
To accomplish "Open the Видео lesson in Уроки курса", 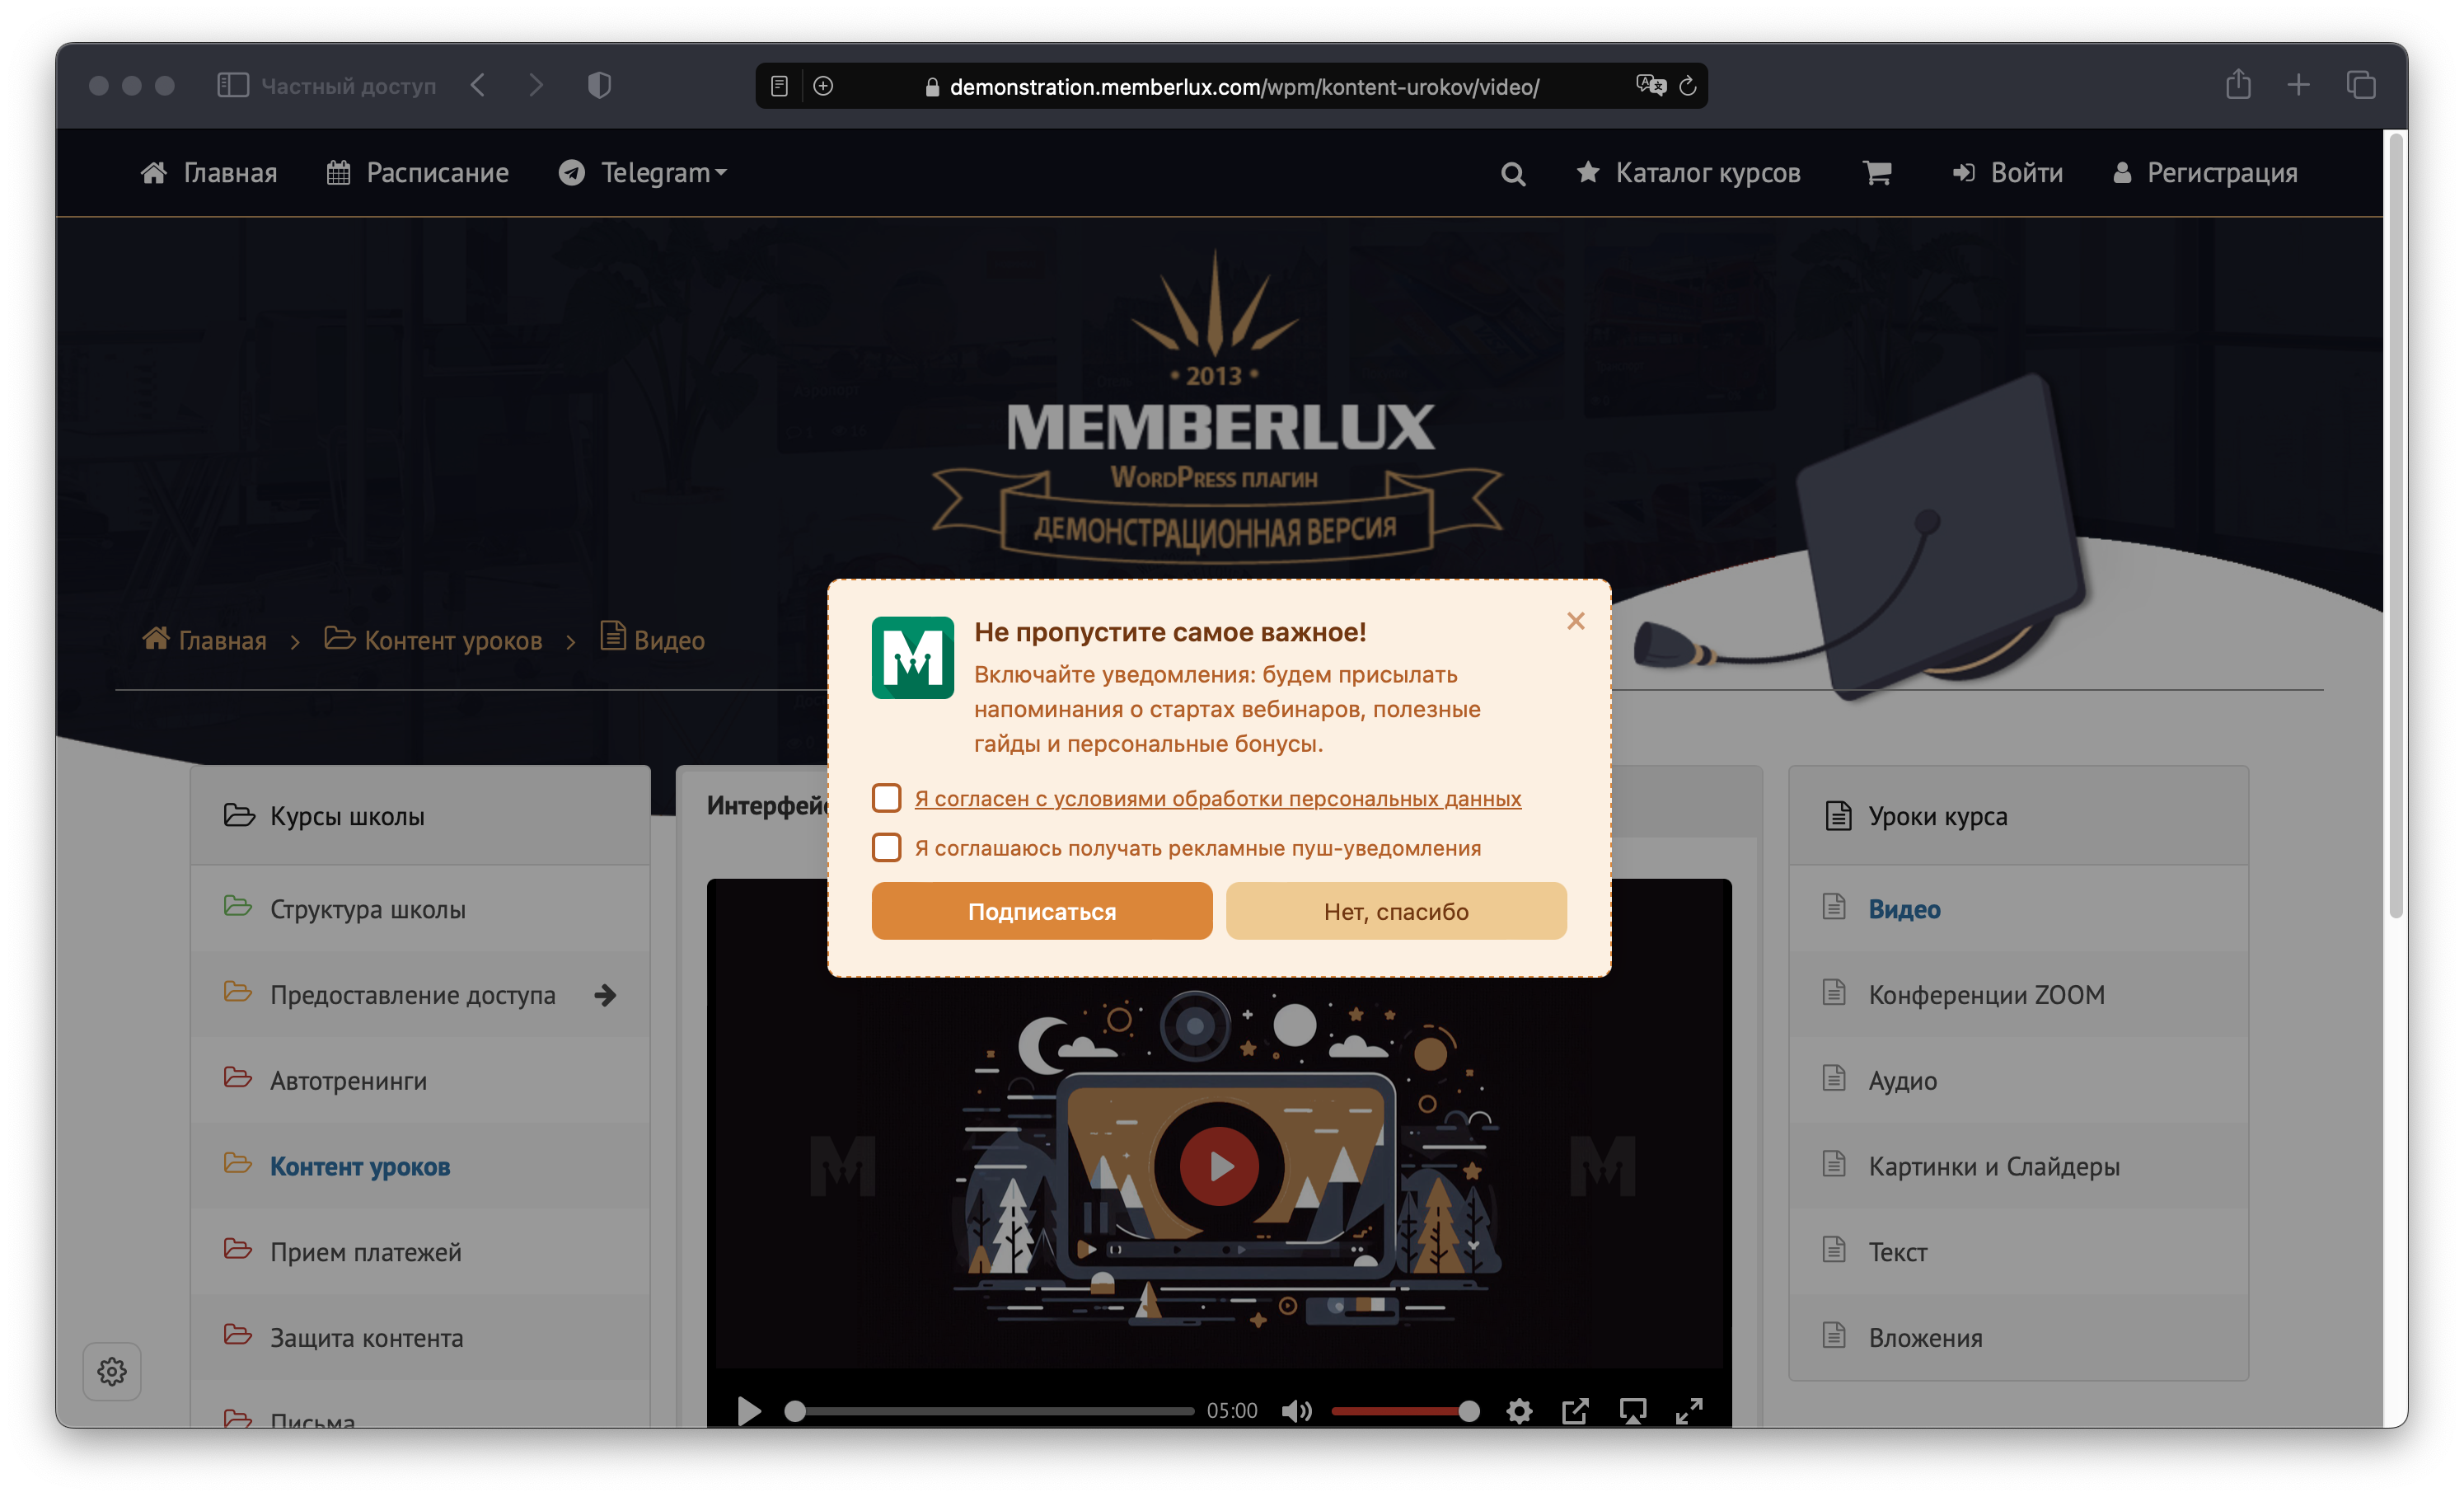I will (x=2018, y=909).
